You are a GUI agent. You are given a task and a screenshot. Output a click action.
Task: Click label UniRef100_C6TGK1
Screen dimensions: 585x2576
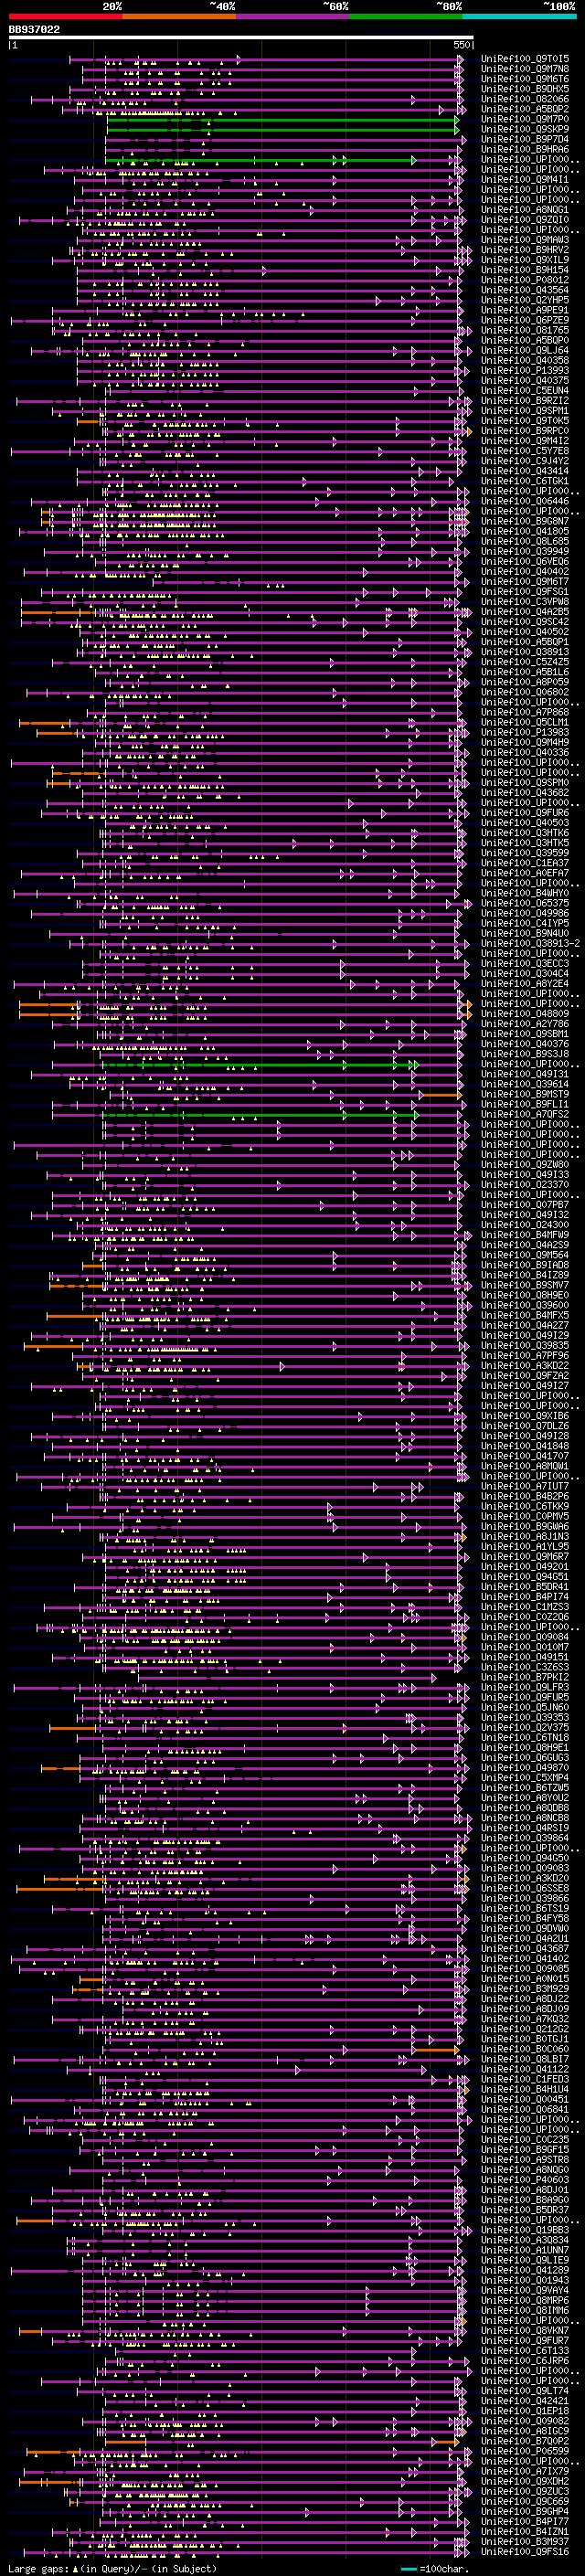[525, 481]
